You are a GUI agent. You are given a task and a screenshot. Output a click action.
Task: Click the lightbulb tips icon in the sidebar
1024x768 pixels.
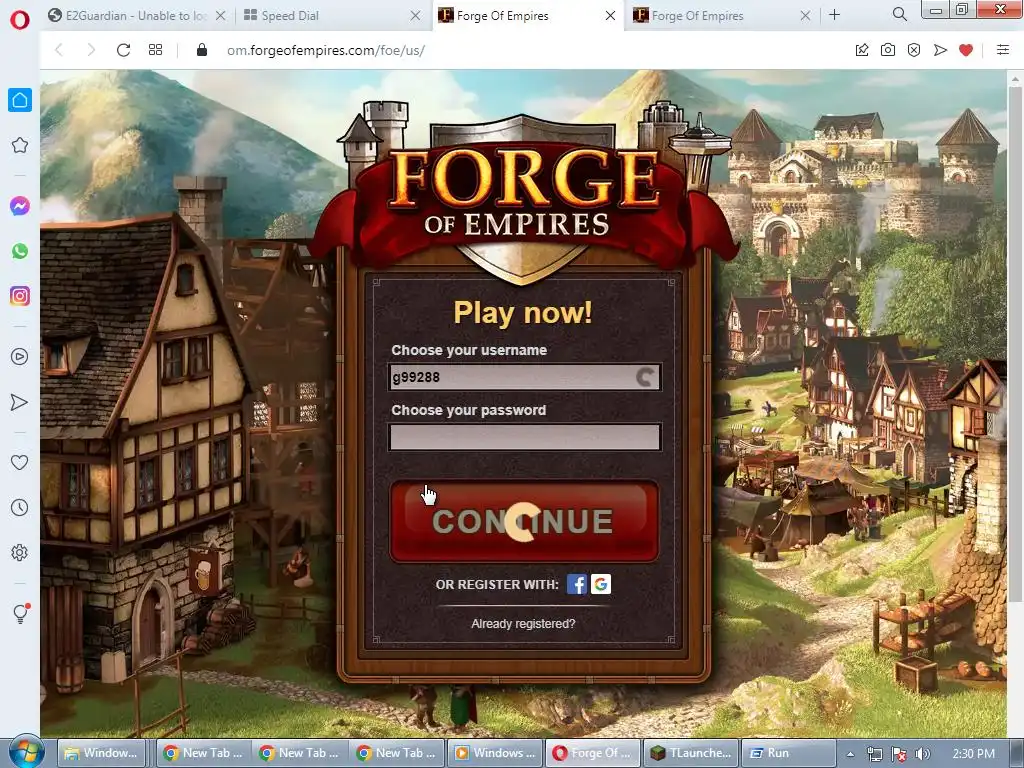20,613
